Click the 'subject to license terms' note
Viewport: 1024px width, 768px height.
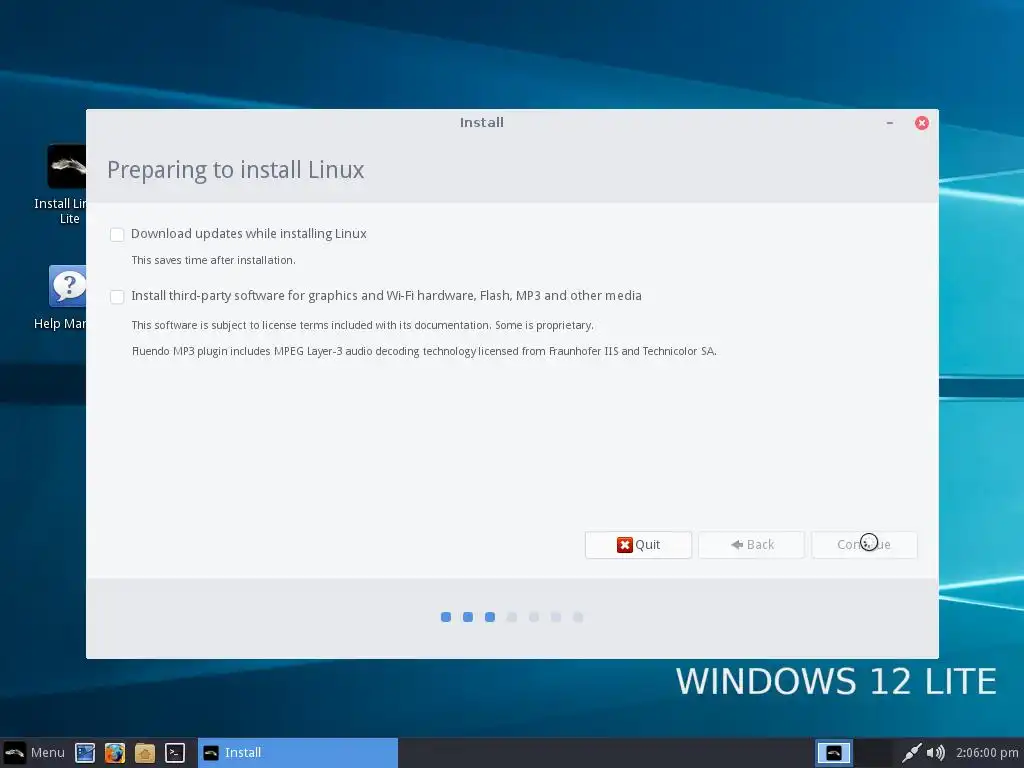tap(362, 325)
